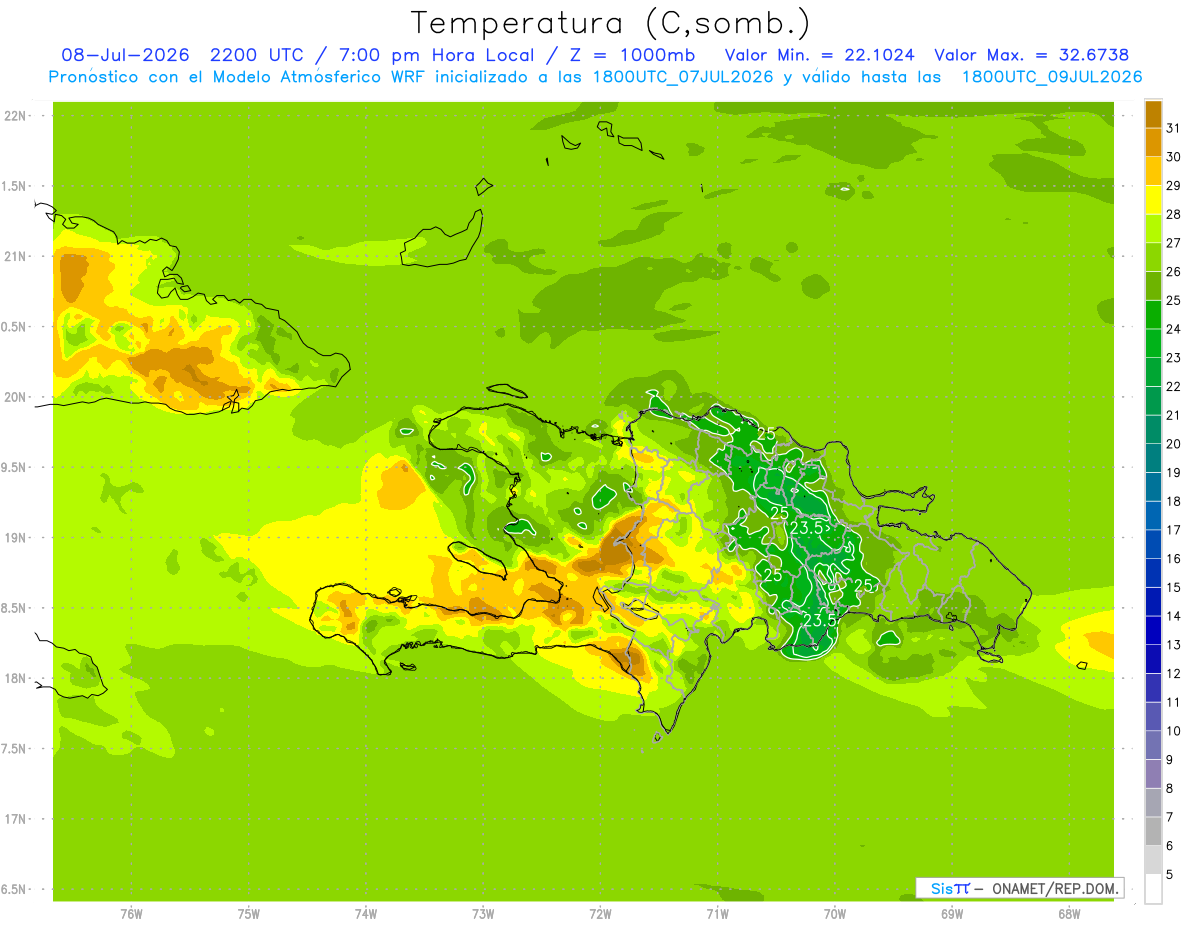Viewport: 1200px width, 927px height.
Task: Select the legend band above the 31 value
Action: pyautogui.click(x=1153, y=114)
